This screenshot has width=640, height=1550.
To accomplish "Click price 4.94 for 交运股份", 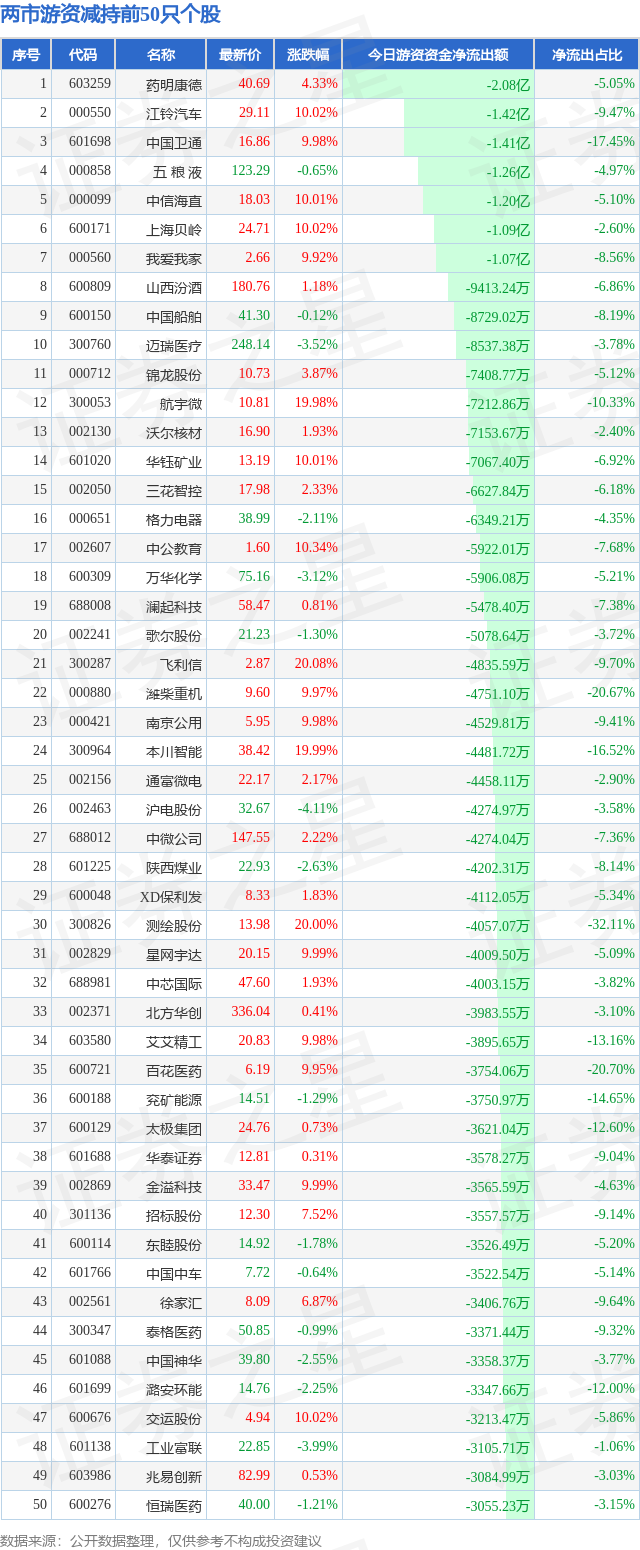I will [258, 1418].
